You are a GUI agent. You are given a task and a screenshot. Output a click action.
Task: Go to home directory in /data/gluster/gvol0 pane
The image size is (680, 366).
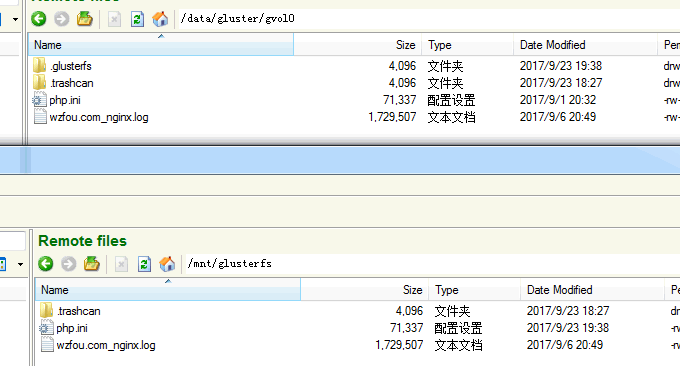pyautogui.click(x=160, y=19)
